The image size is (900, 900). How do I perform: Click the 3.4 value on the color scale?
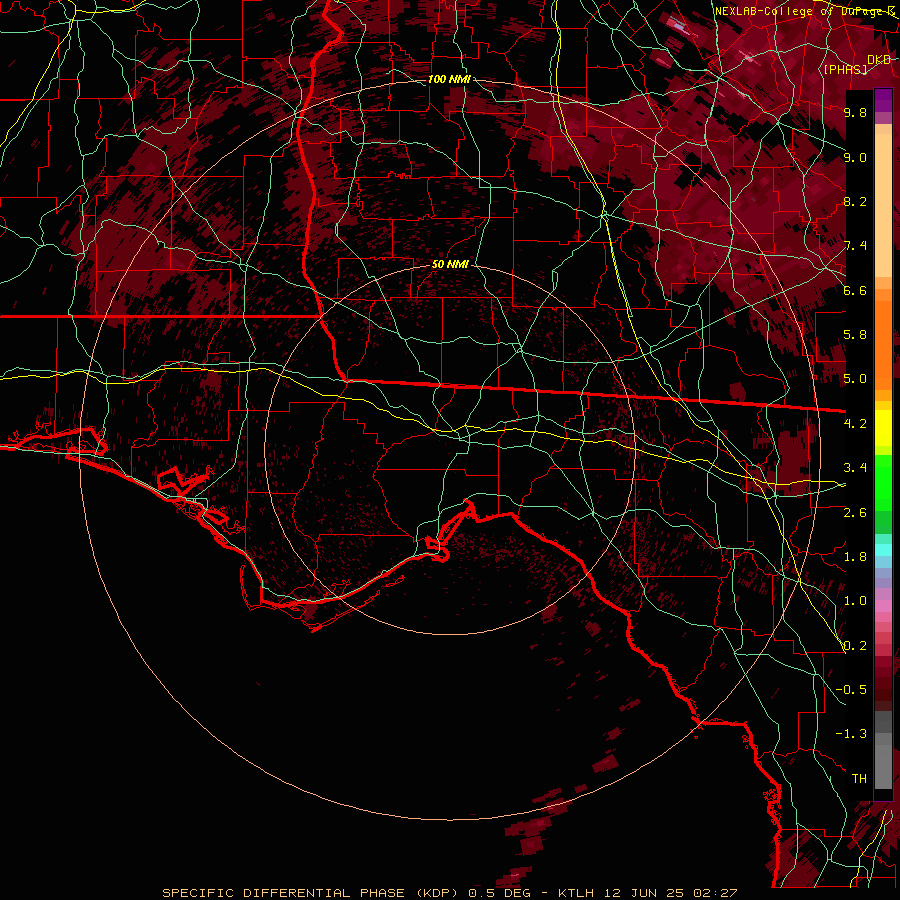tap(855, 468)
